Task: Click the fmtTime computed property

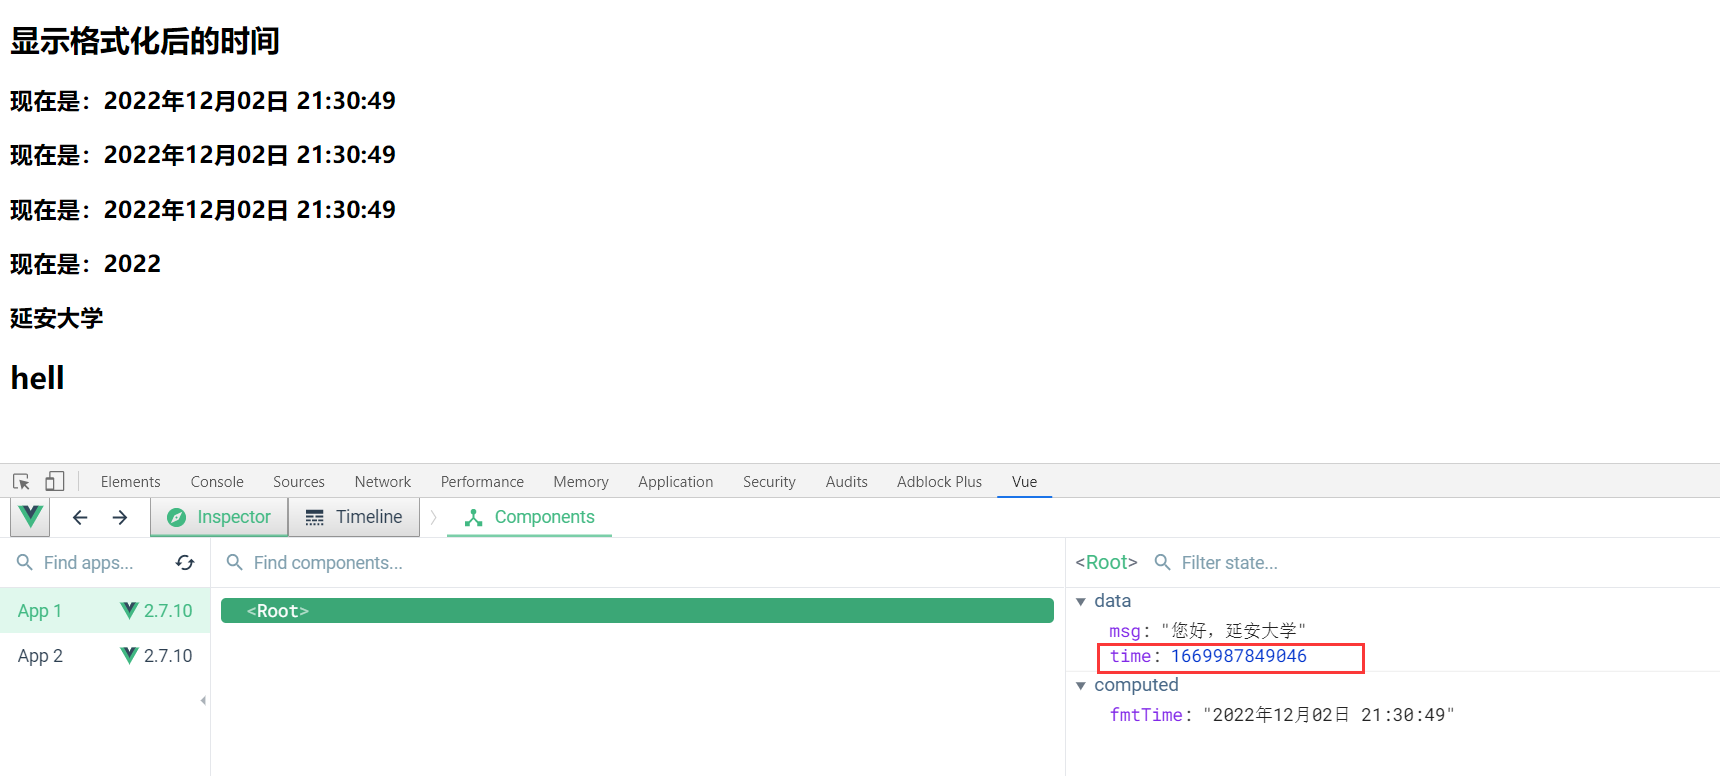Action: [1282, 715]
